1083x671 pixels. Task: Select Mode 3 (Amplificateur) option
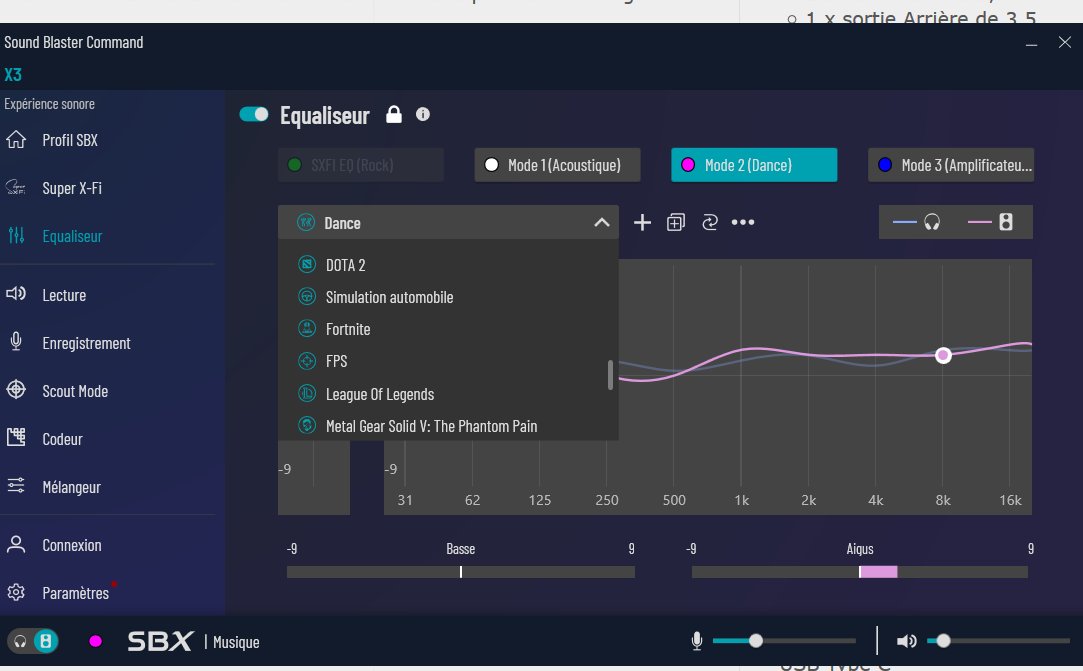(950, 165)
